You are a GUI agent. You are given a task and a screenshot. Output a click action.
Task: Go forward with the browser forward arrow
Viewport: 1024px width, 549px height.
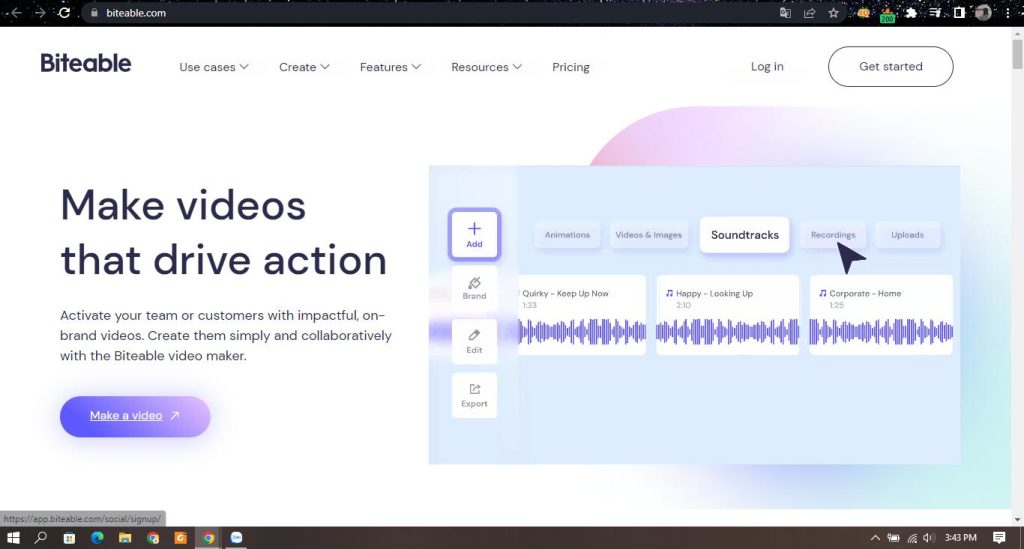(40, 12)
